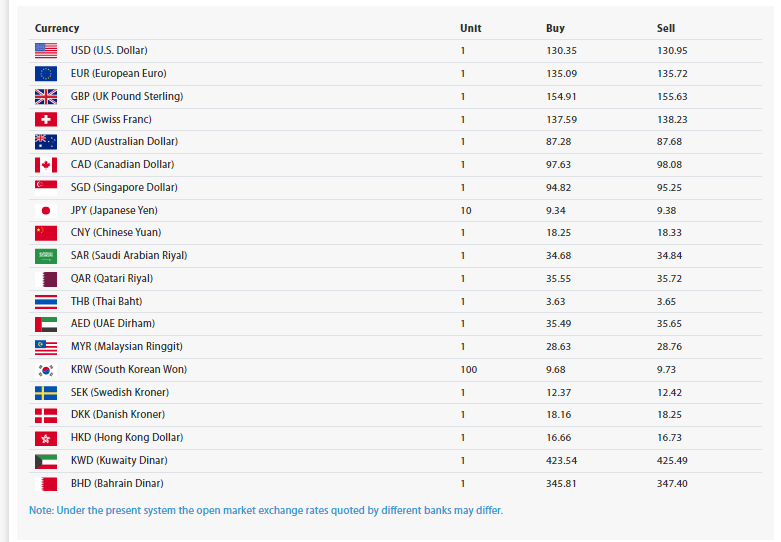Click the Japanese flag icon
Image resolution: width=781 pixels, height=542 pixels.
46,210
